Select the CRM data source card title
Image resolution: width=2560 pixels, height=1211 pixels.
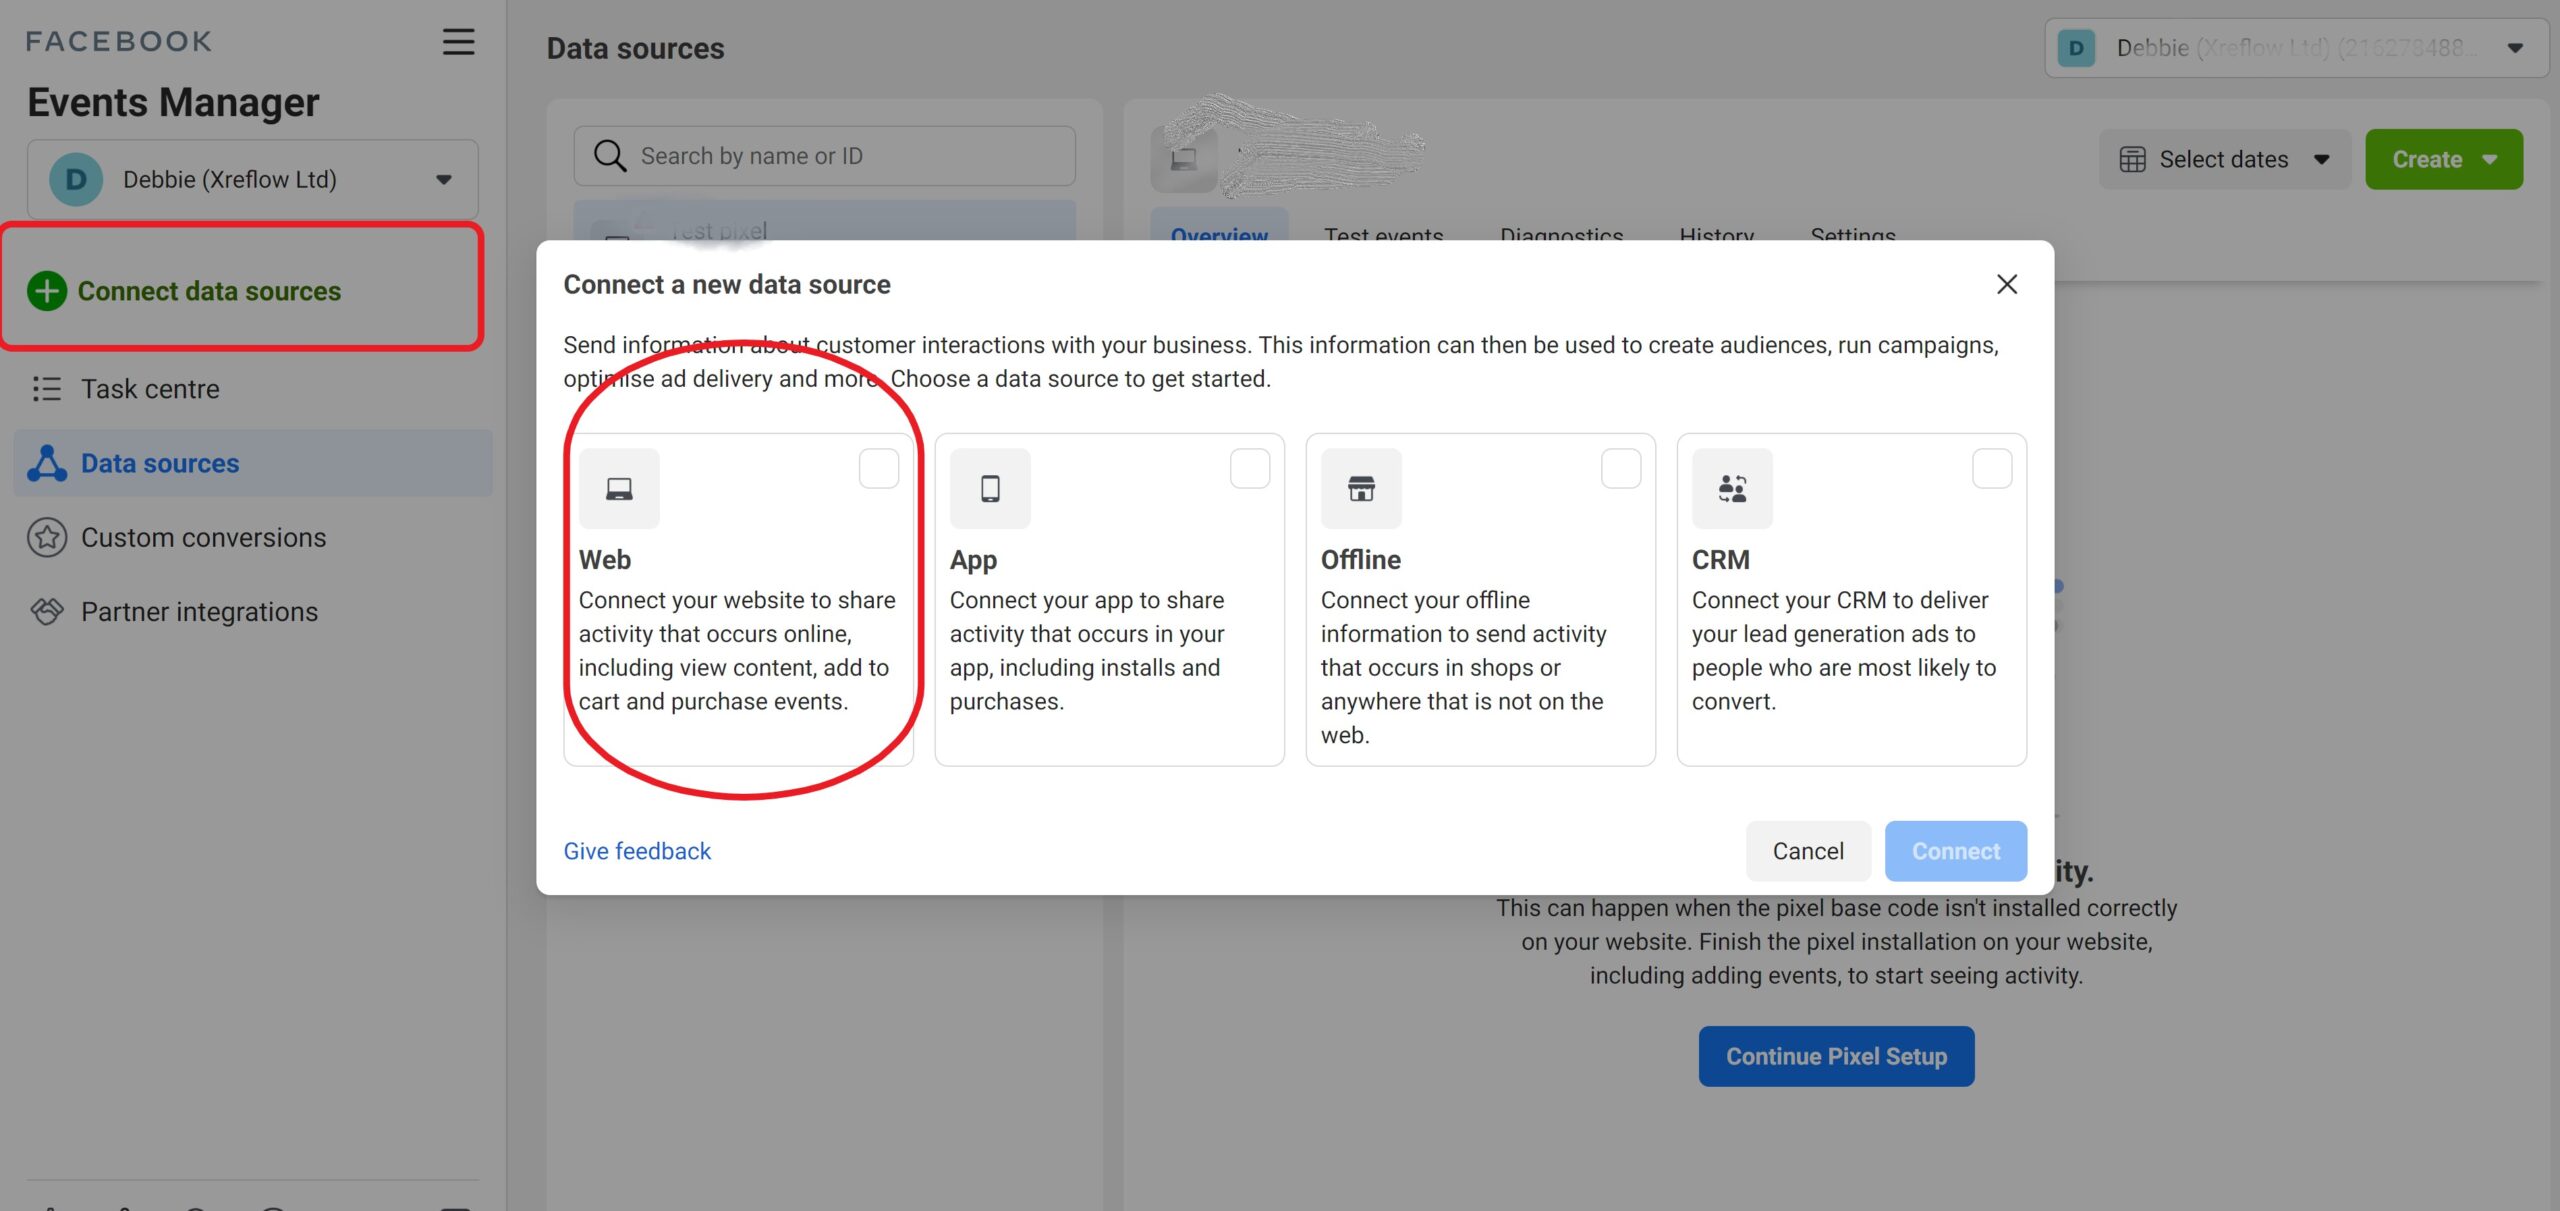(x=1721, y=560)
